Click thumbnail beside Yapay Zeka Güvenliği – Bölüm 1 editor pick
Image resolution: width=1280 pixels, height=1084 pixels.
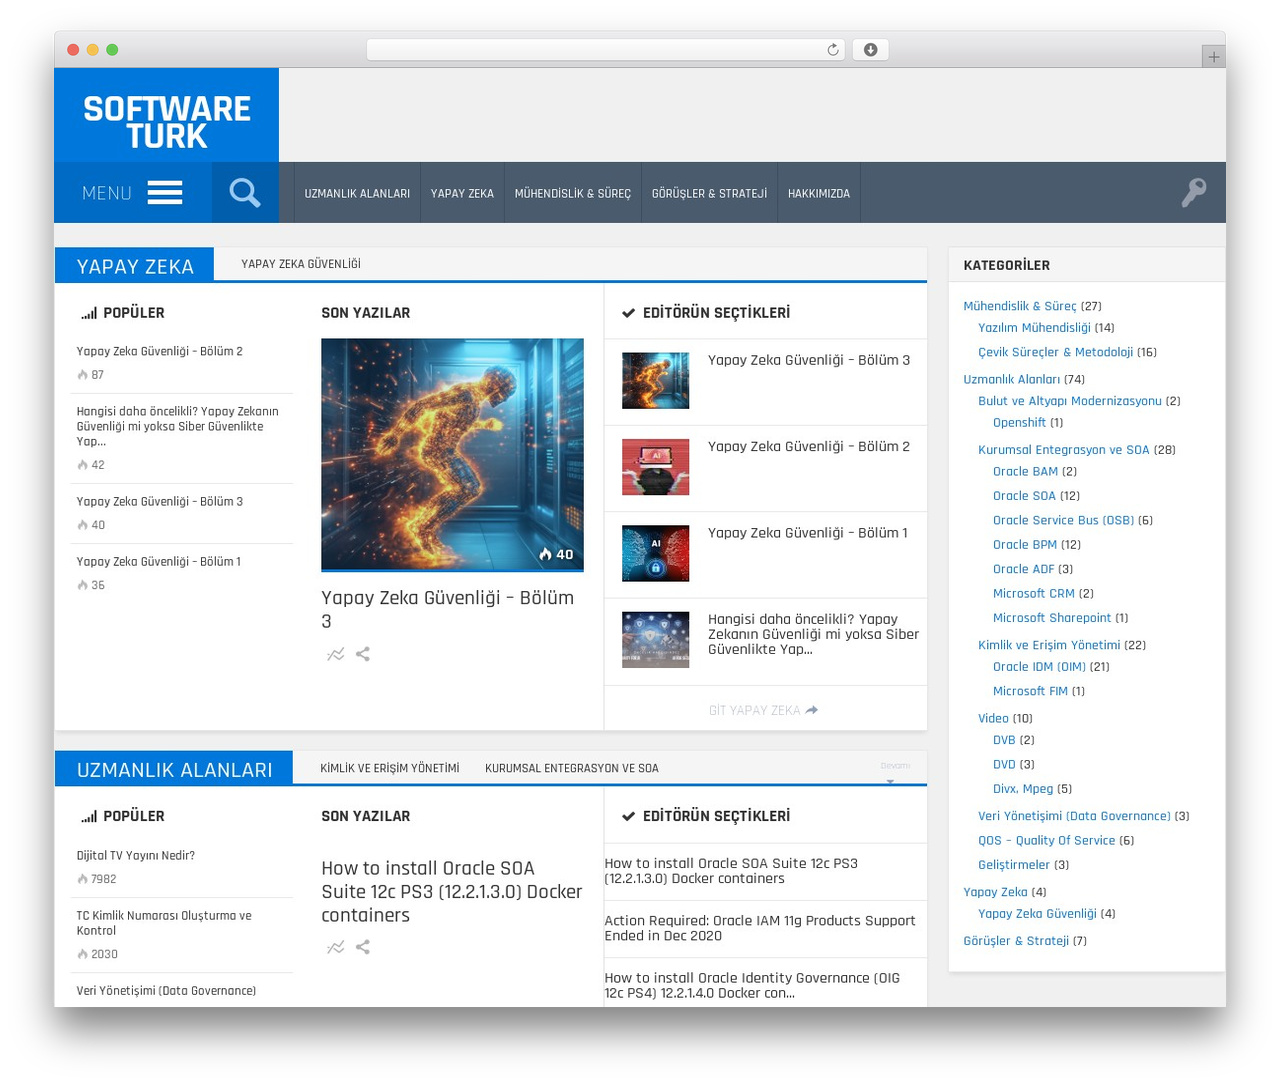(656, 553)
